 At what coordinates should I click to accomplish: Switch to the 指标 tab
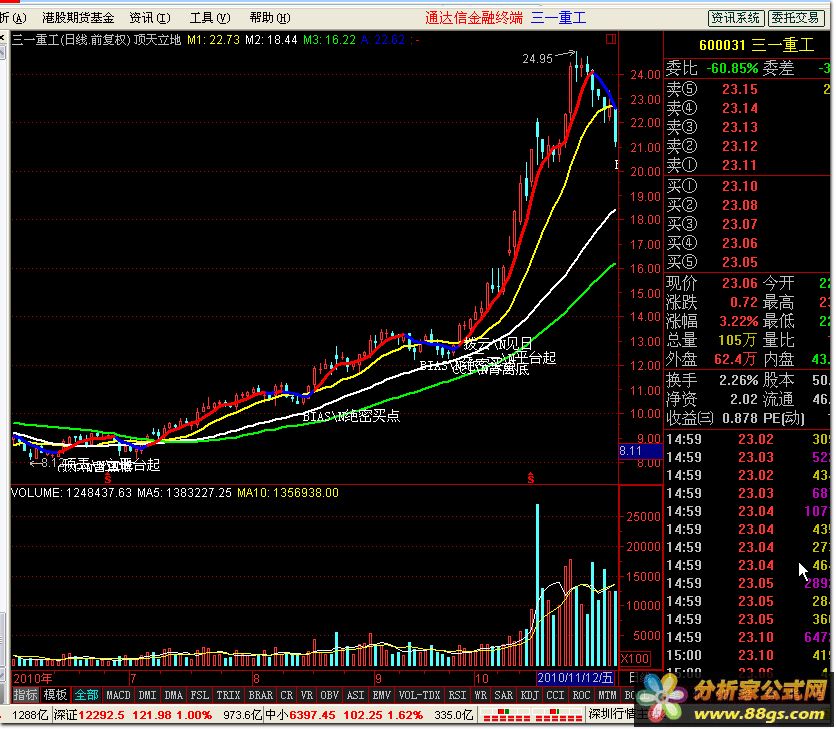25,695
